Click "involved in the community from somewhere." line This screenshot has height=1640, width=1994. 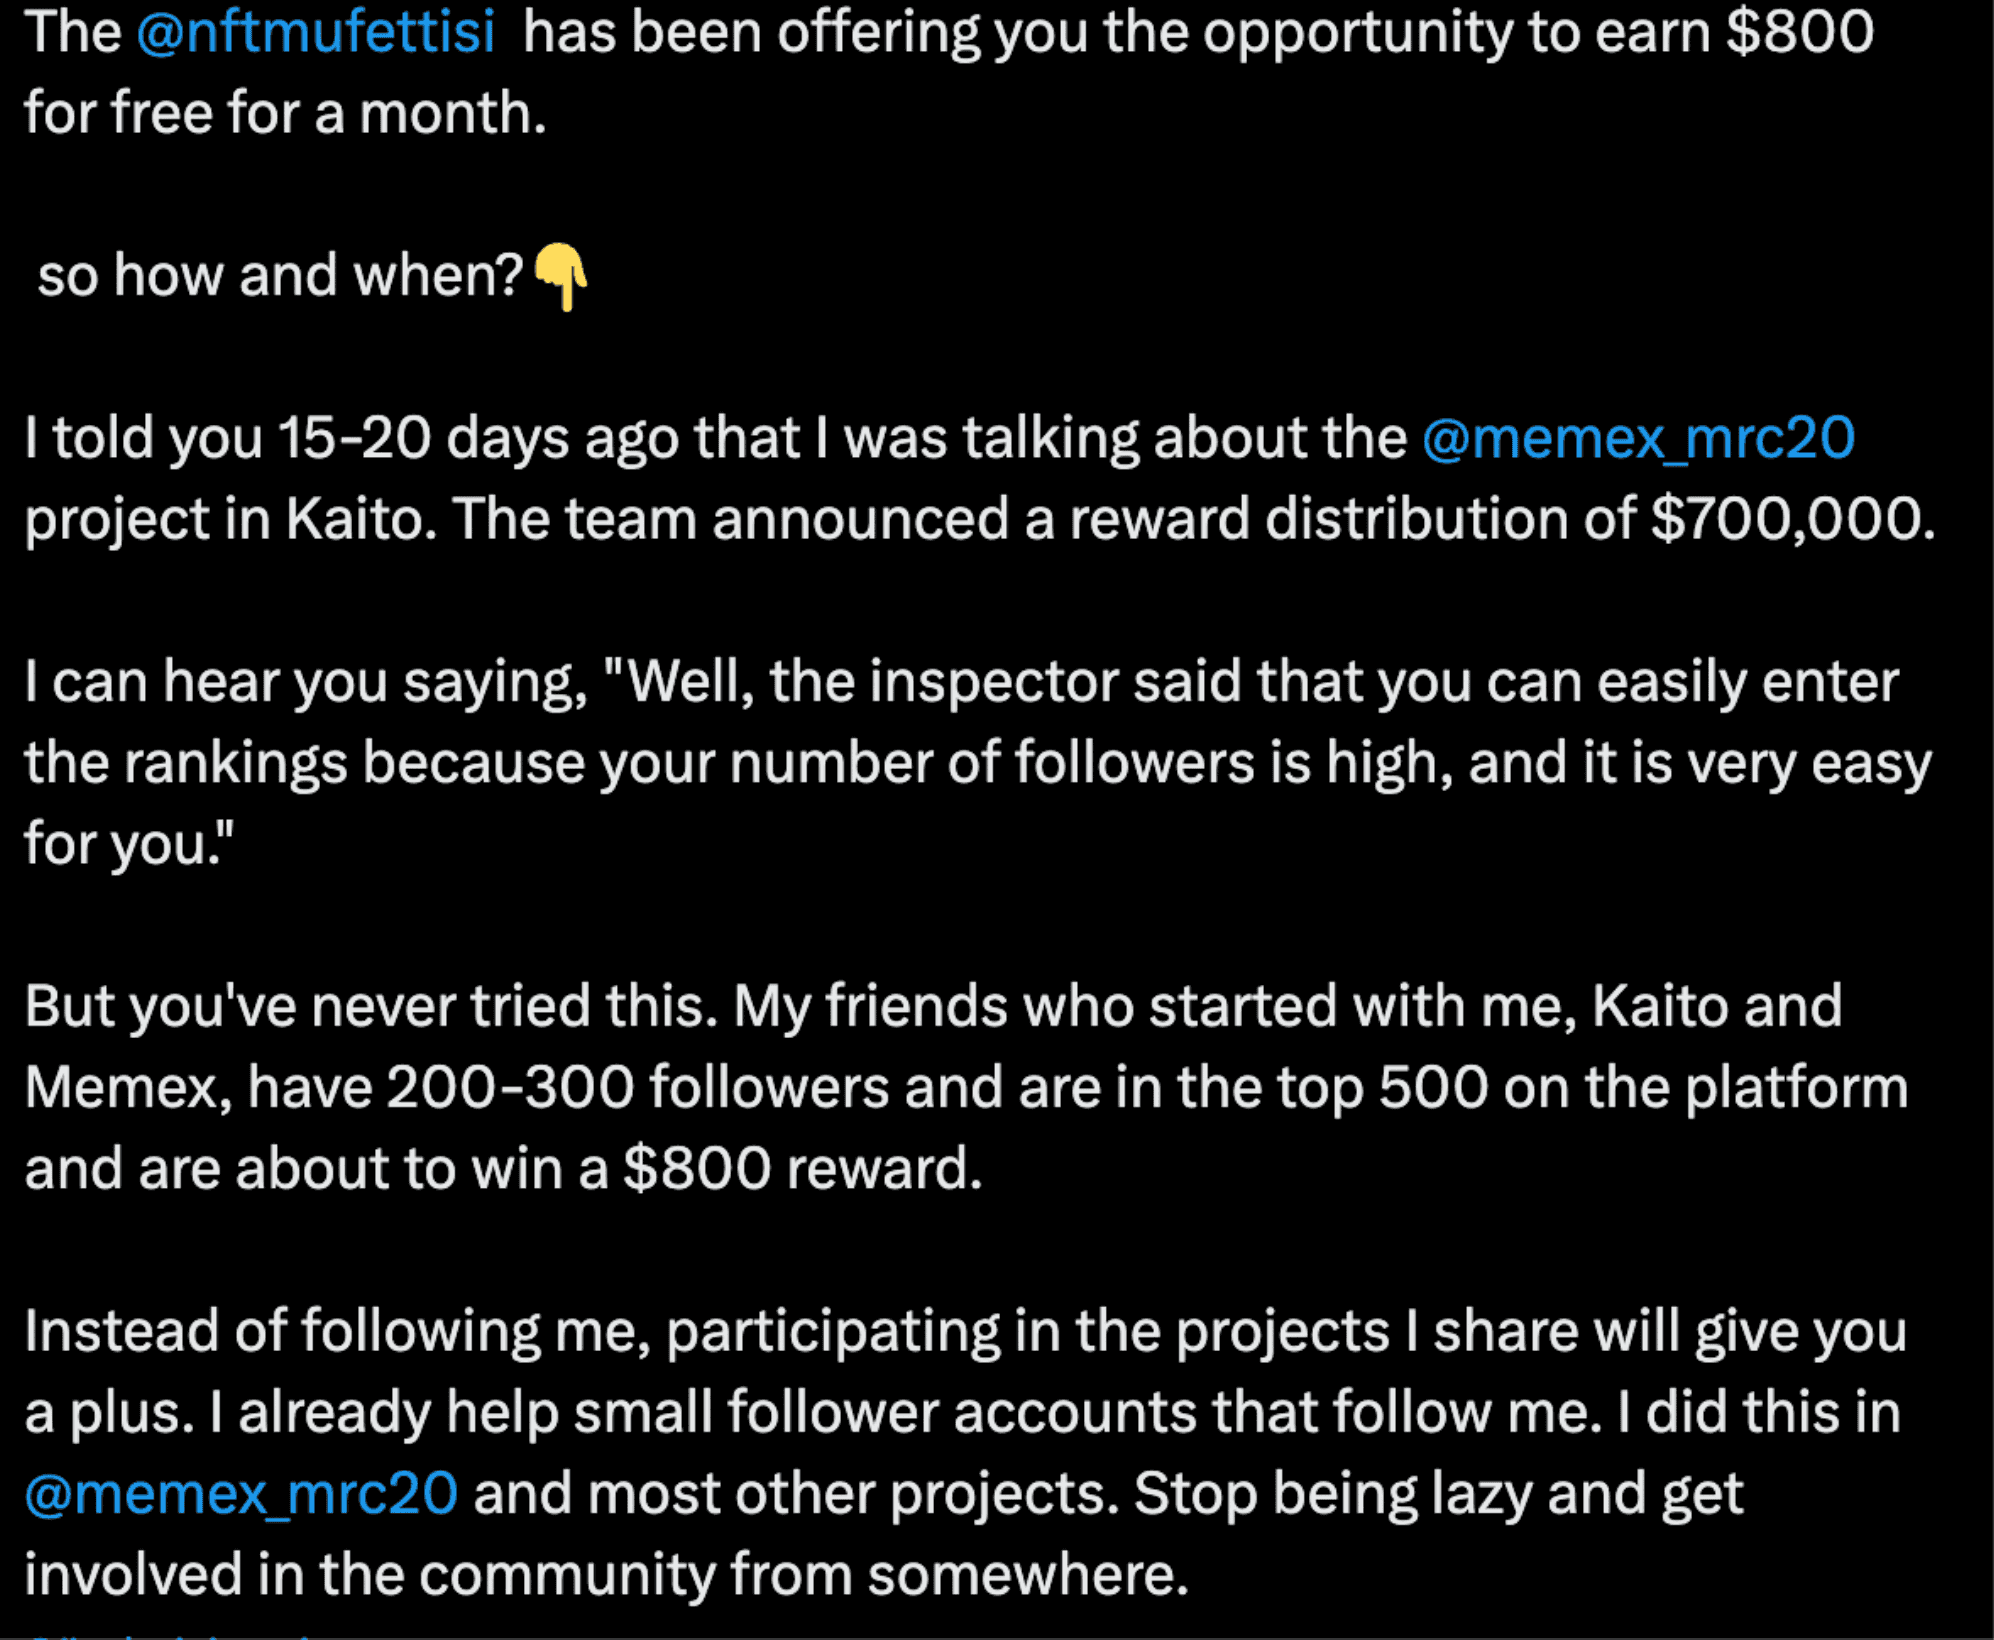click(606, 1575)
